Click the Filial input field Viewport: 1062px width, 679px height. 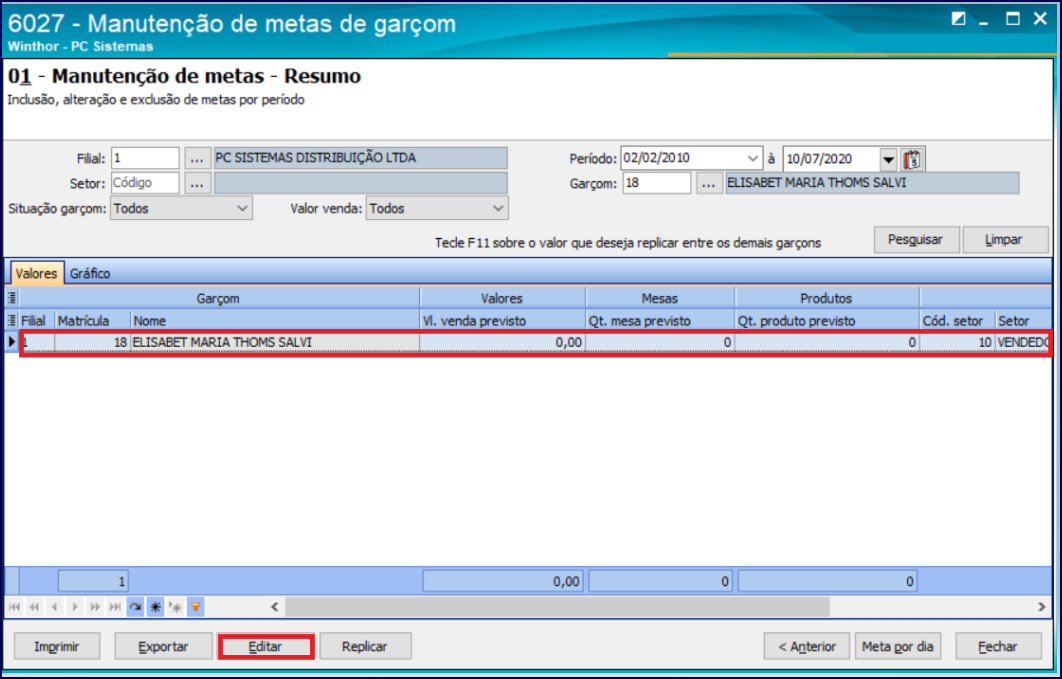[145, 158]
